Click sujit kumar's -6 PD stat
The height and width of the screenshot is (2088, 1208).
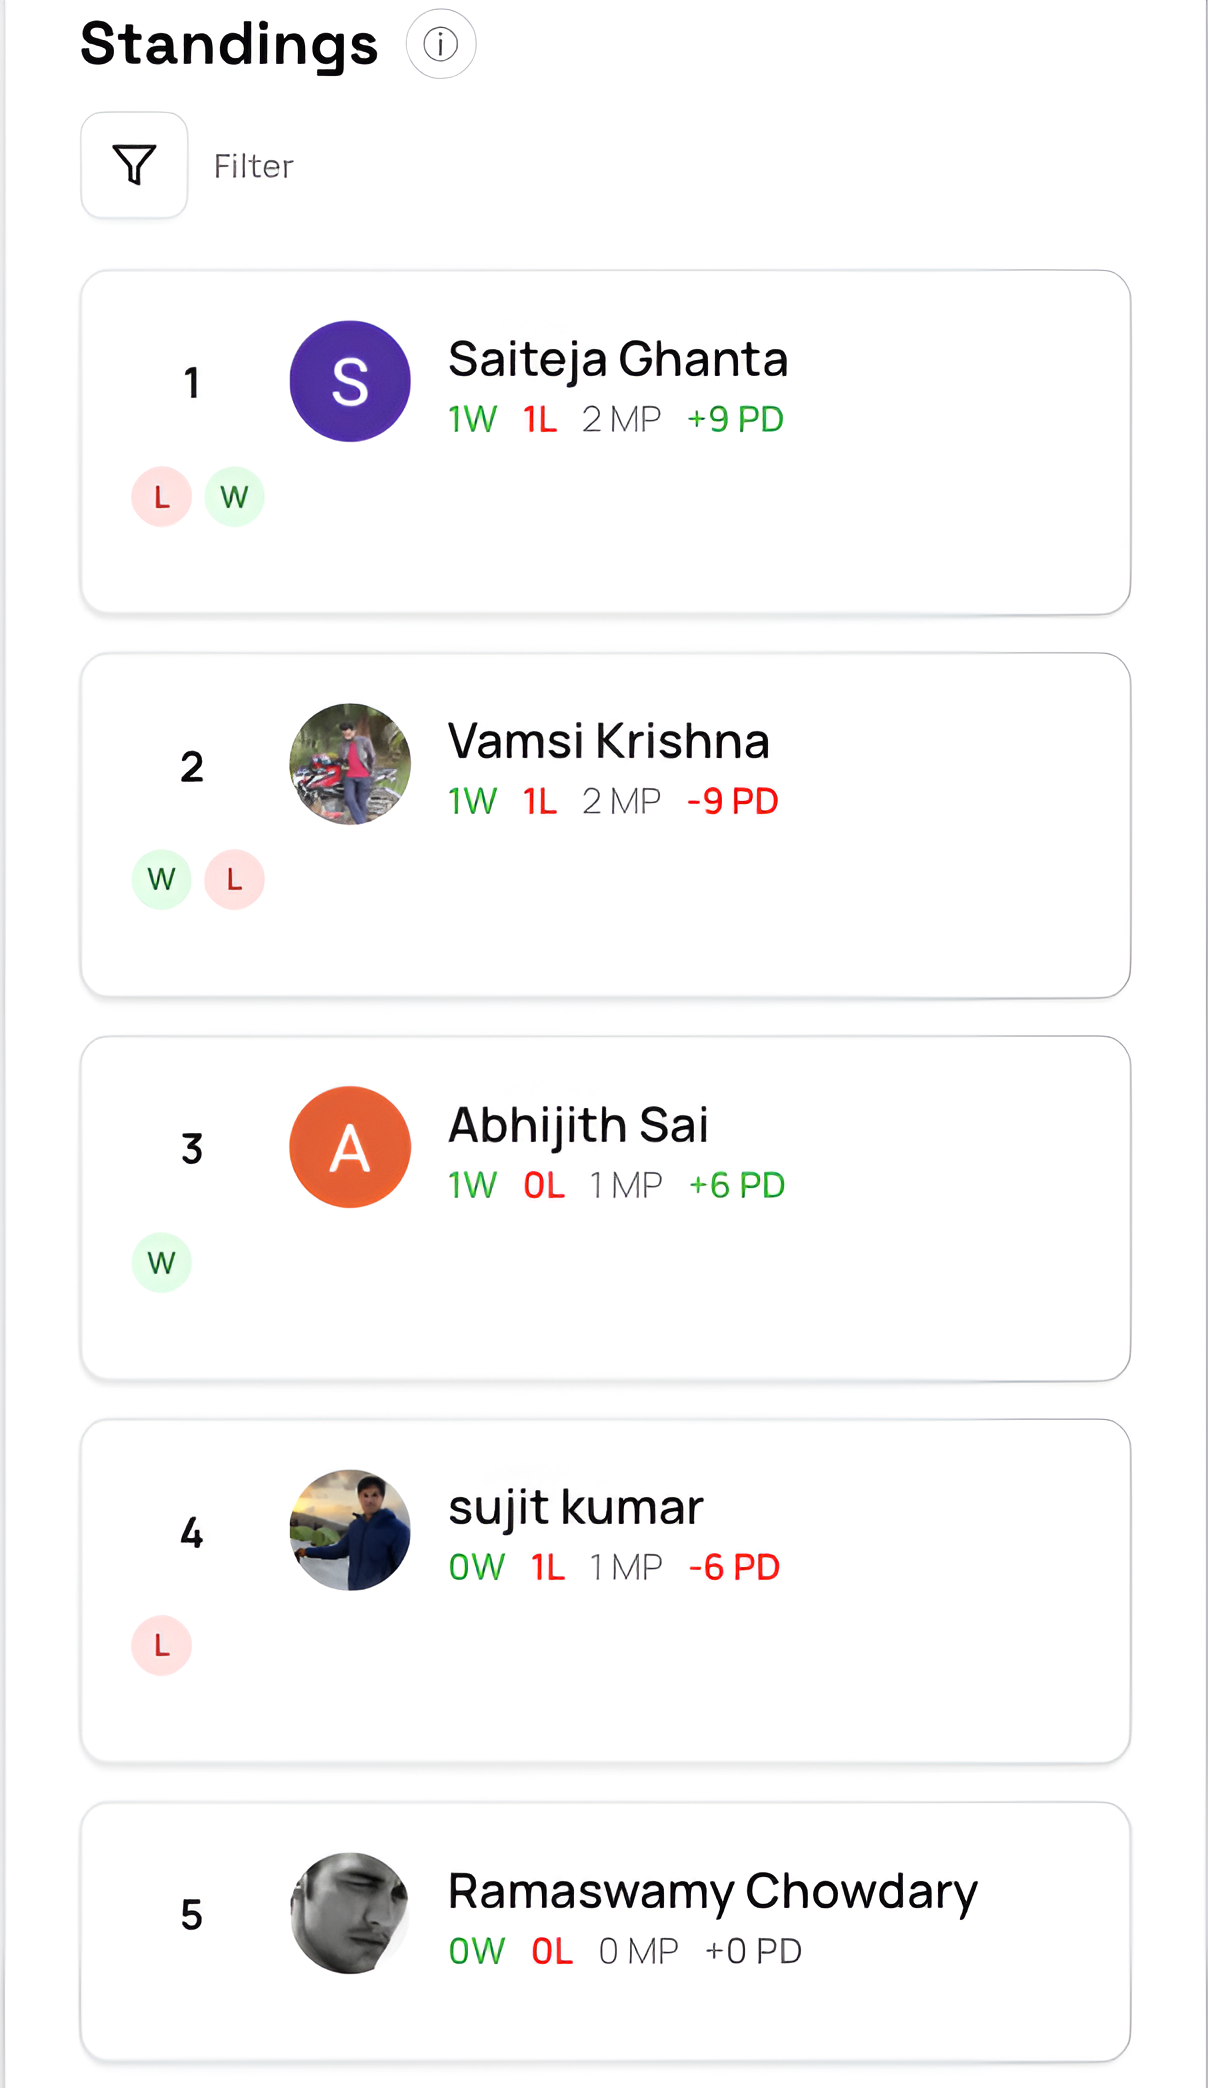pyautogui.click(x=734, y=1568)
